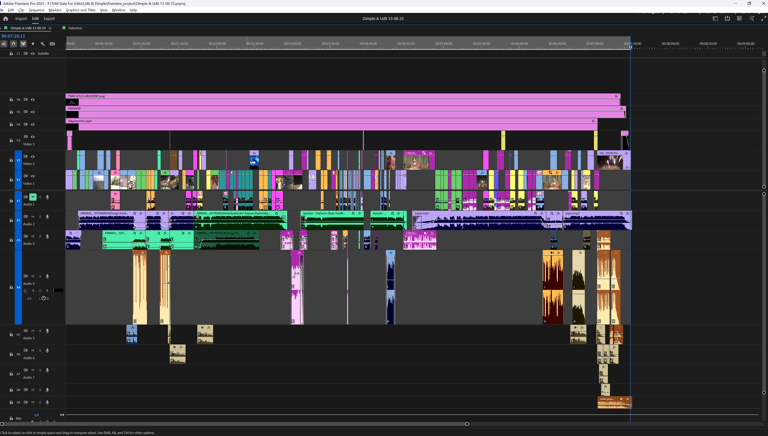Screen dimensions: 768x436
Task: Toggle Video 2 track output eye
Action: [33, 156]
